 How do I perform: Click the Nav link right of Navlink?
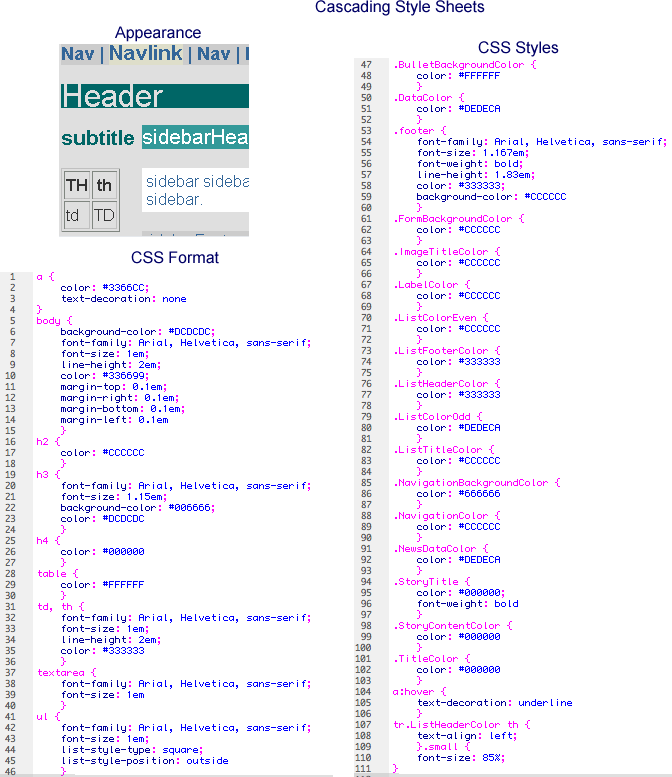[x=213, y=54]
